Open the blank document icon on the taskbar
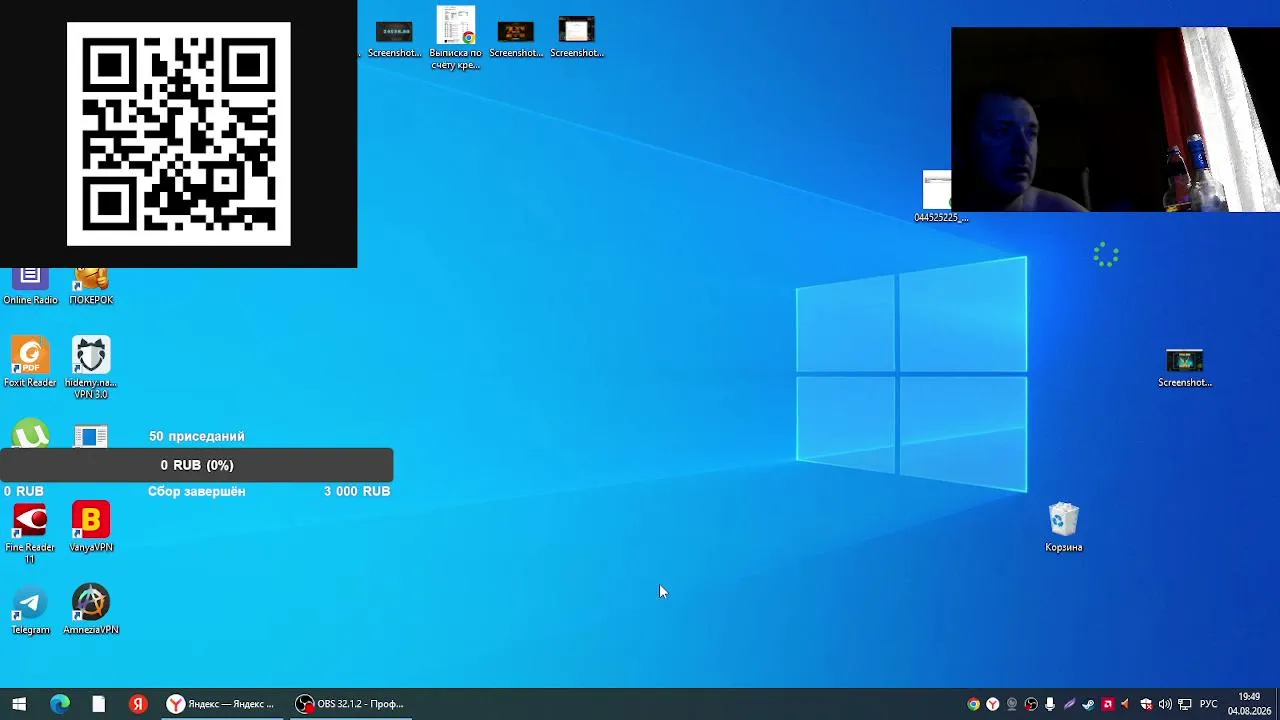This screenshot has height=720, width=1280. (99, 704)
